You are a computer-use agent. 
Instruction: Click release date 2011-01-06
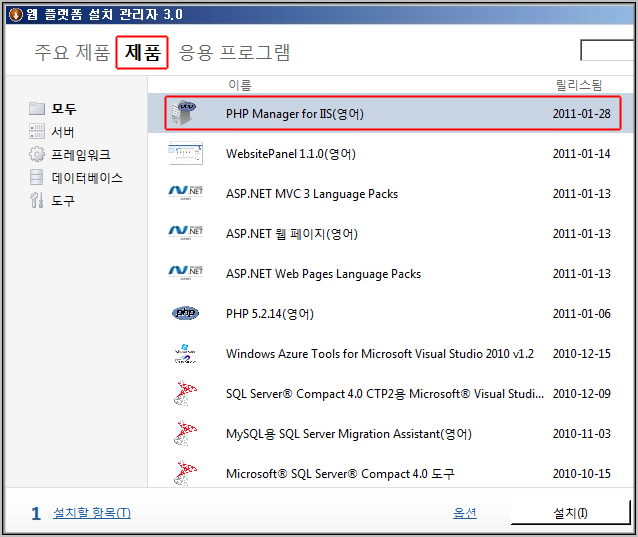(x=581, y=313)
